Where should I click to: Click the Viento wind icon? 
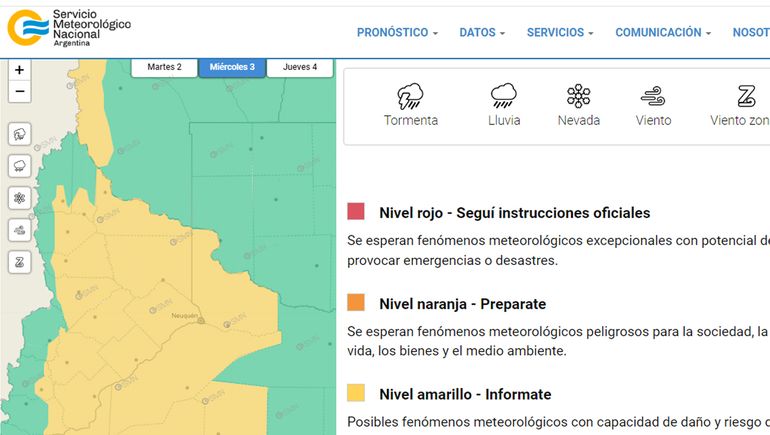[653, 97]
